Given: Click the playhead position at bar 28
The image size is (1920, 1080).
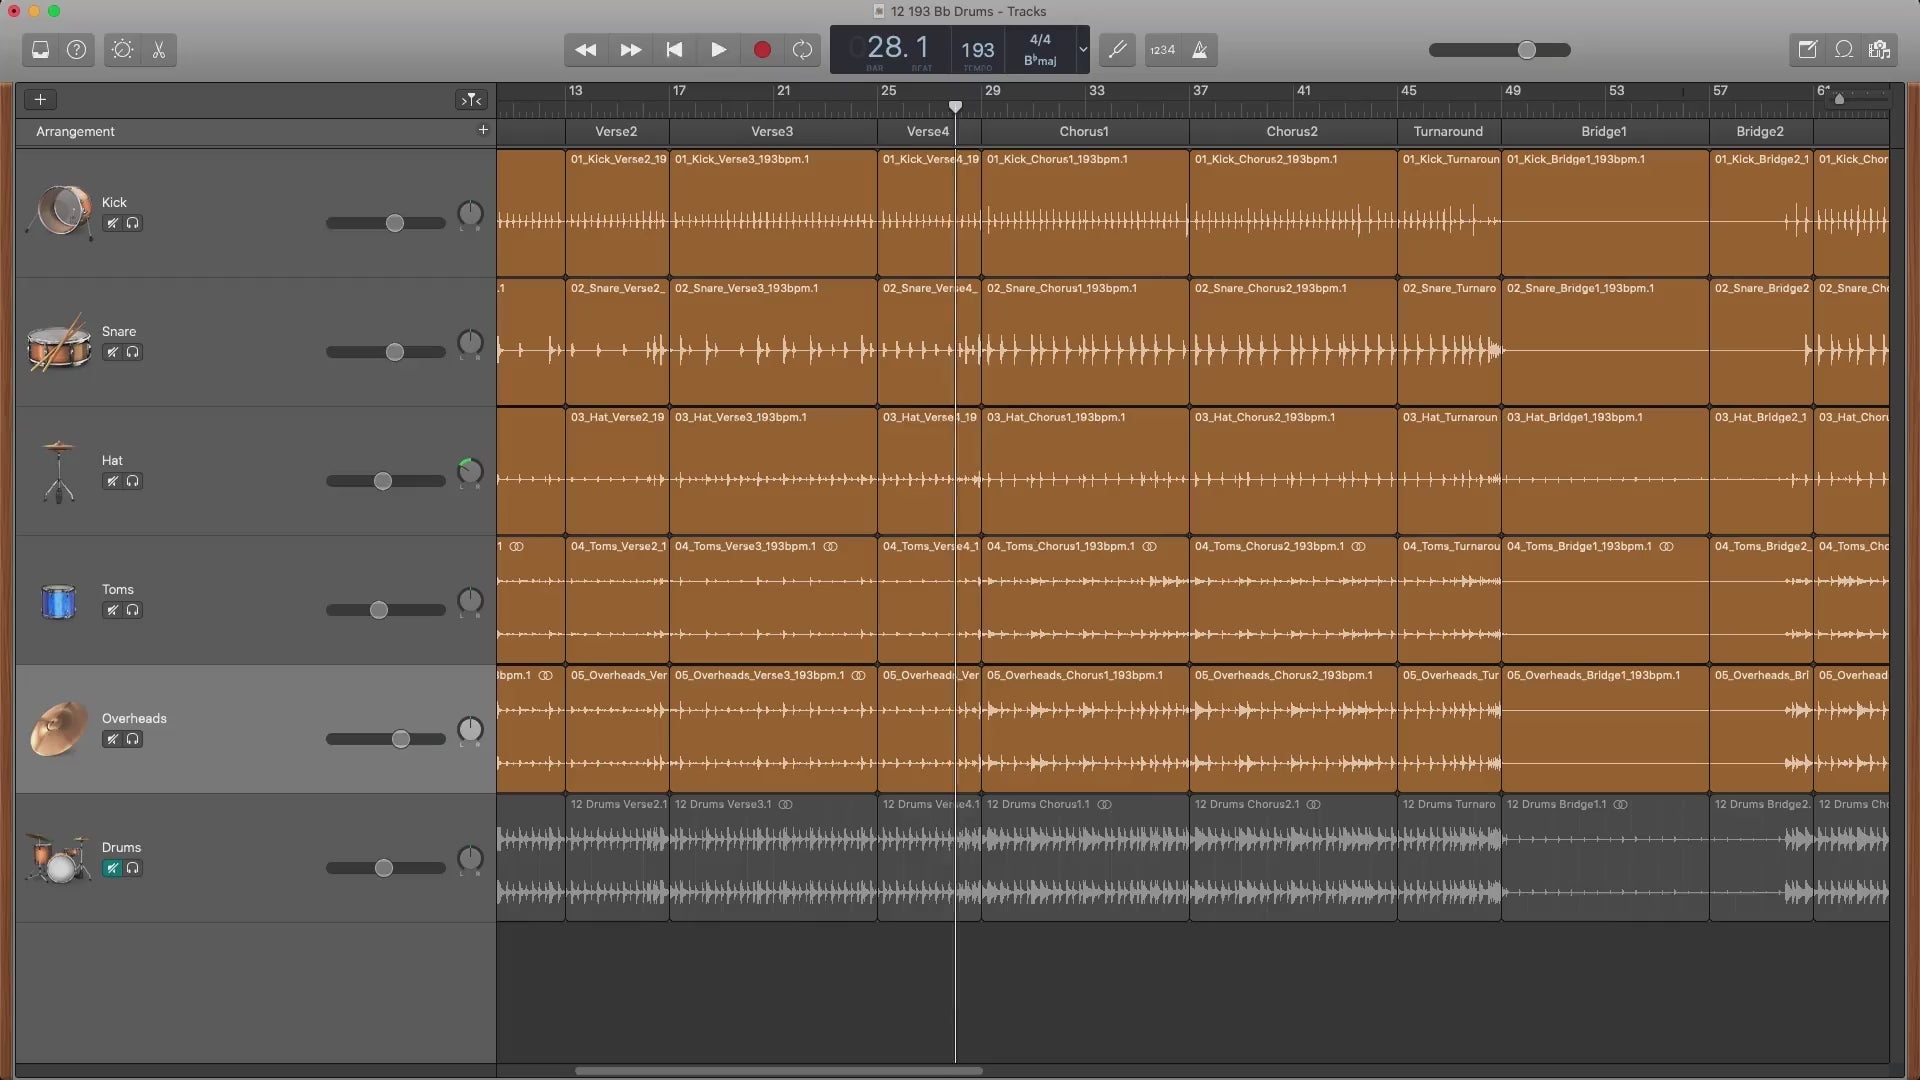Looking at the screenshot, I should [955, 105].
